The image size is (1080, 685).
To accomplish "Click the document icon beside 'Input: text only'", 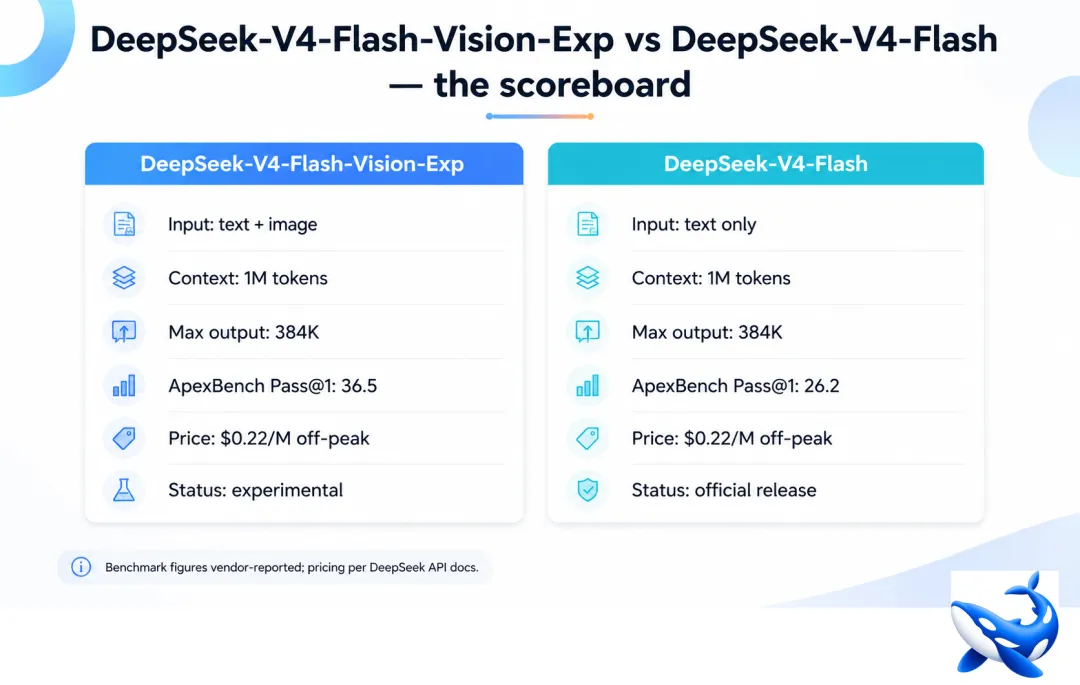I will click(x=588, y=224).
